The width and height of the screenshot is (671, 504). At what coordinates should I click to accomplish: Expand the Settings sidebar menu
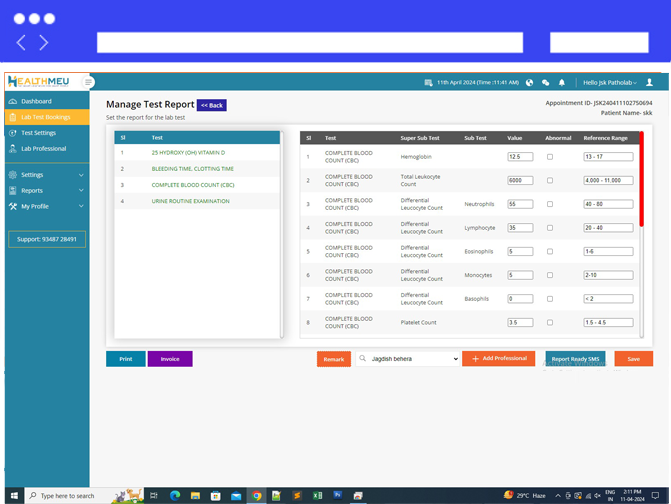point(45,175)
